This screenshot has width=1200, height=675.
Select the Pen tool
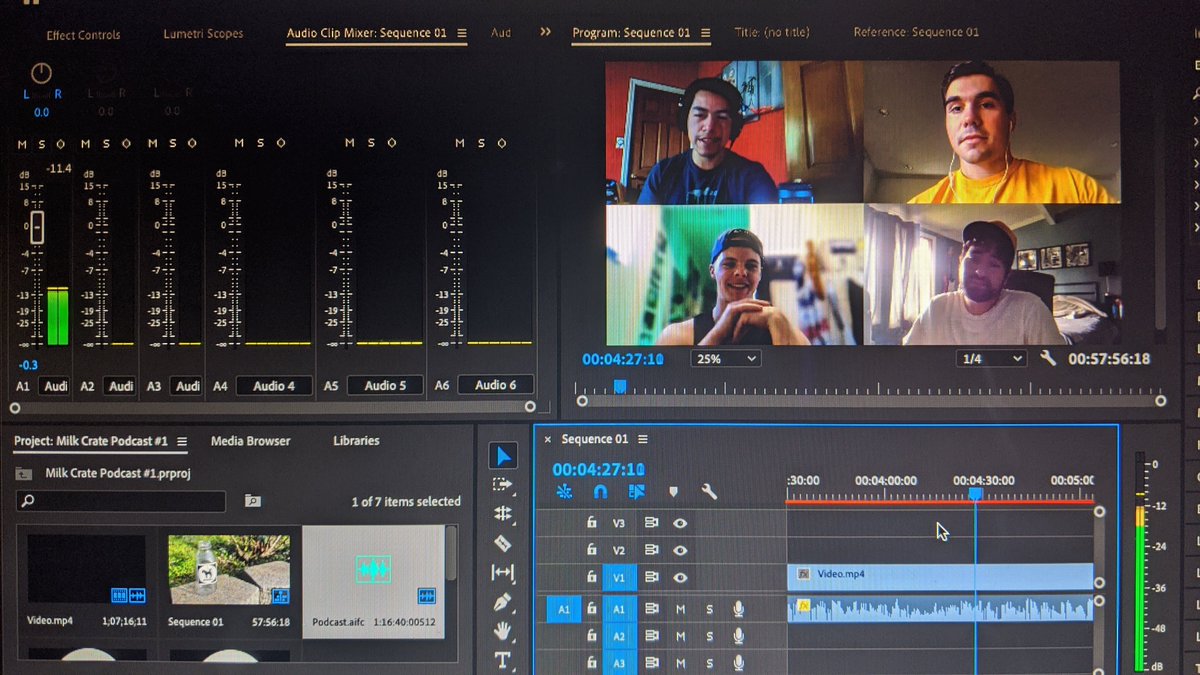pyautogui.click(x=502, y=603)
